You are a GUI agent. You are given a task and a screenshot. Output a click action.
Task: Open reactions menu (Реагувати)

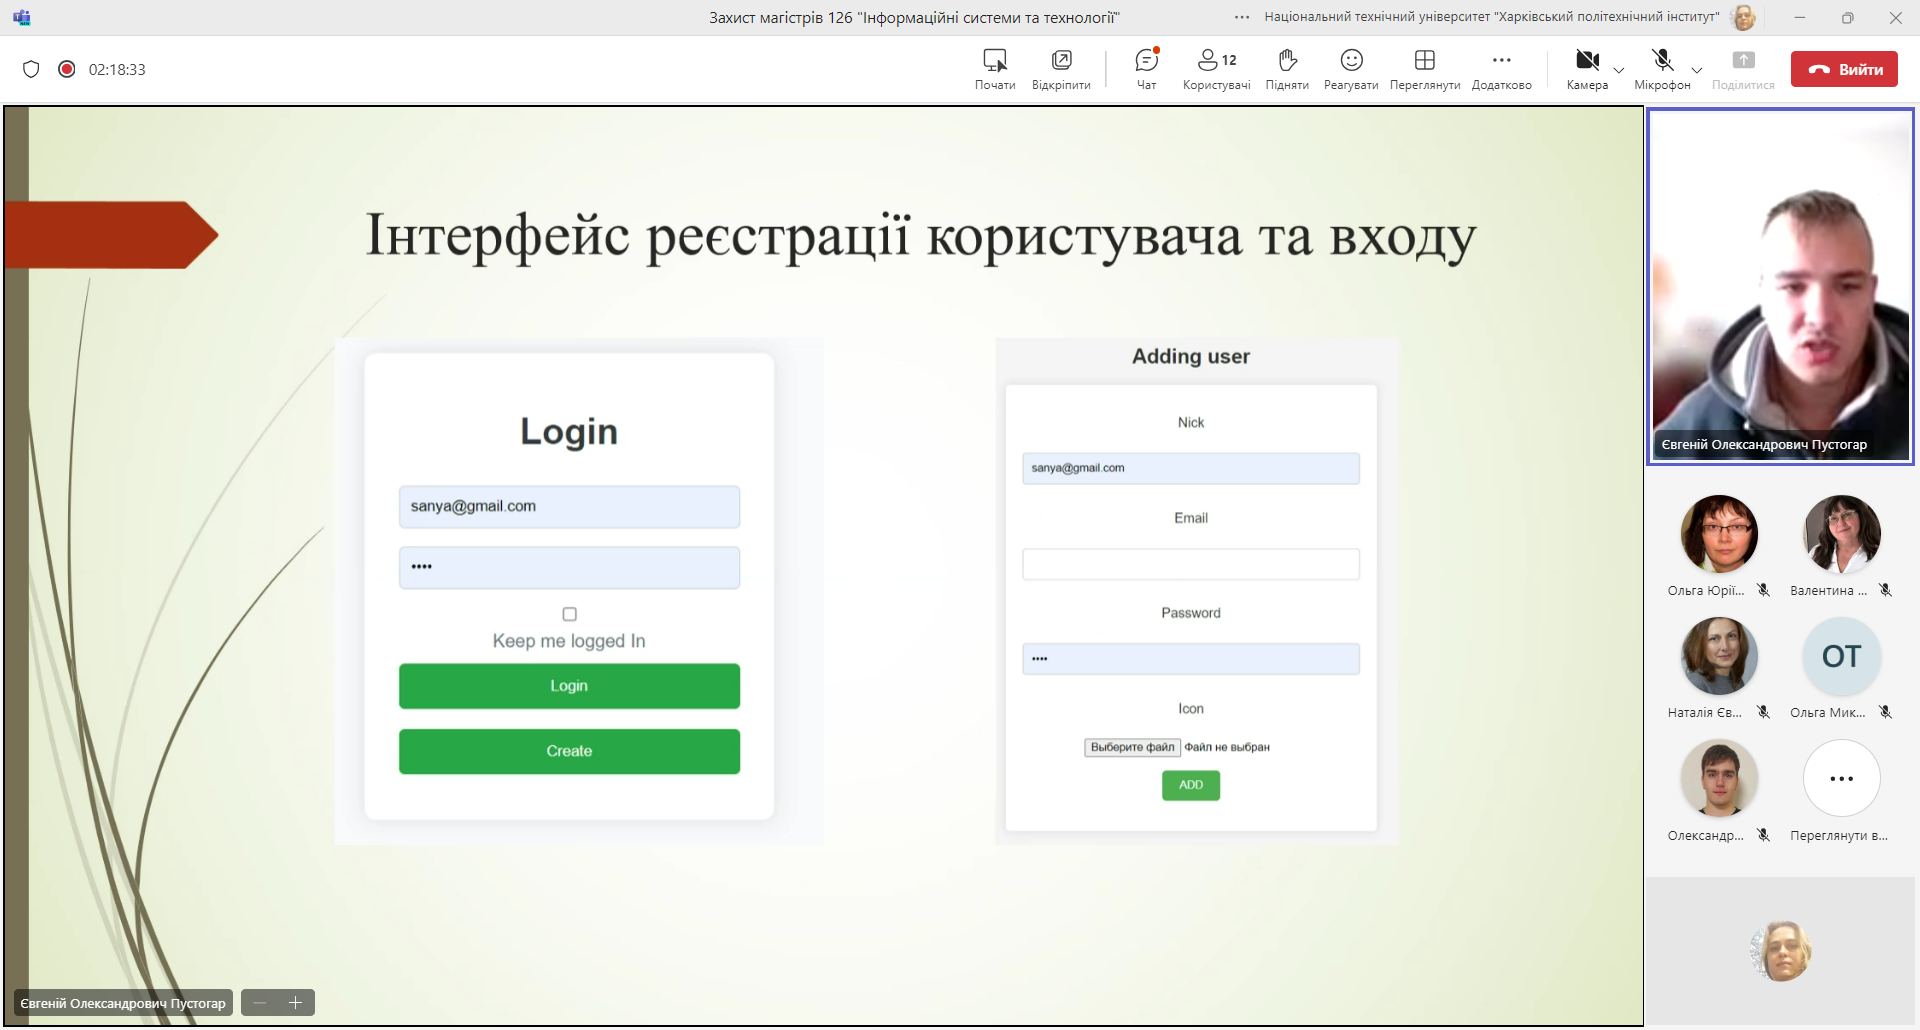tap(1351, 69)
